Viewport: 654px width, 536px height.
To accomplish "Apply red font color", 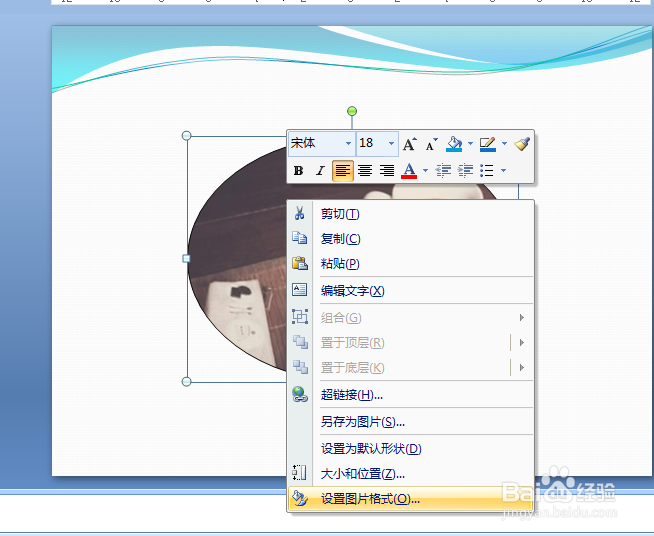I will pyautogui.click(x=409, y=171).
